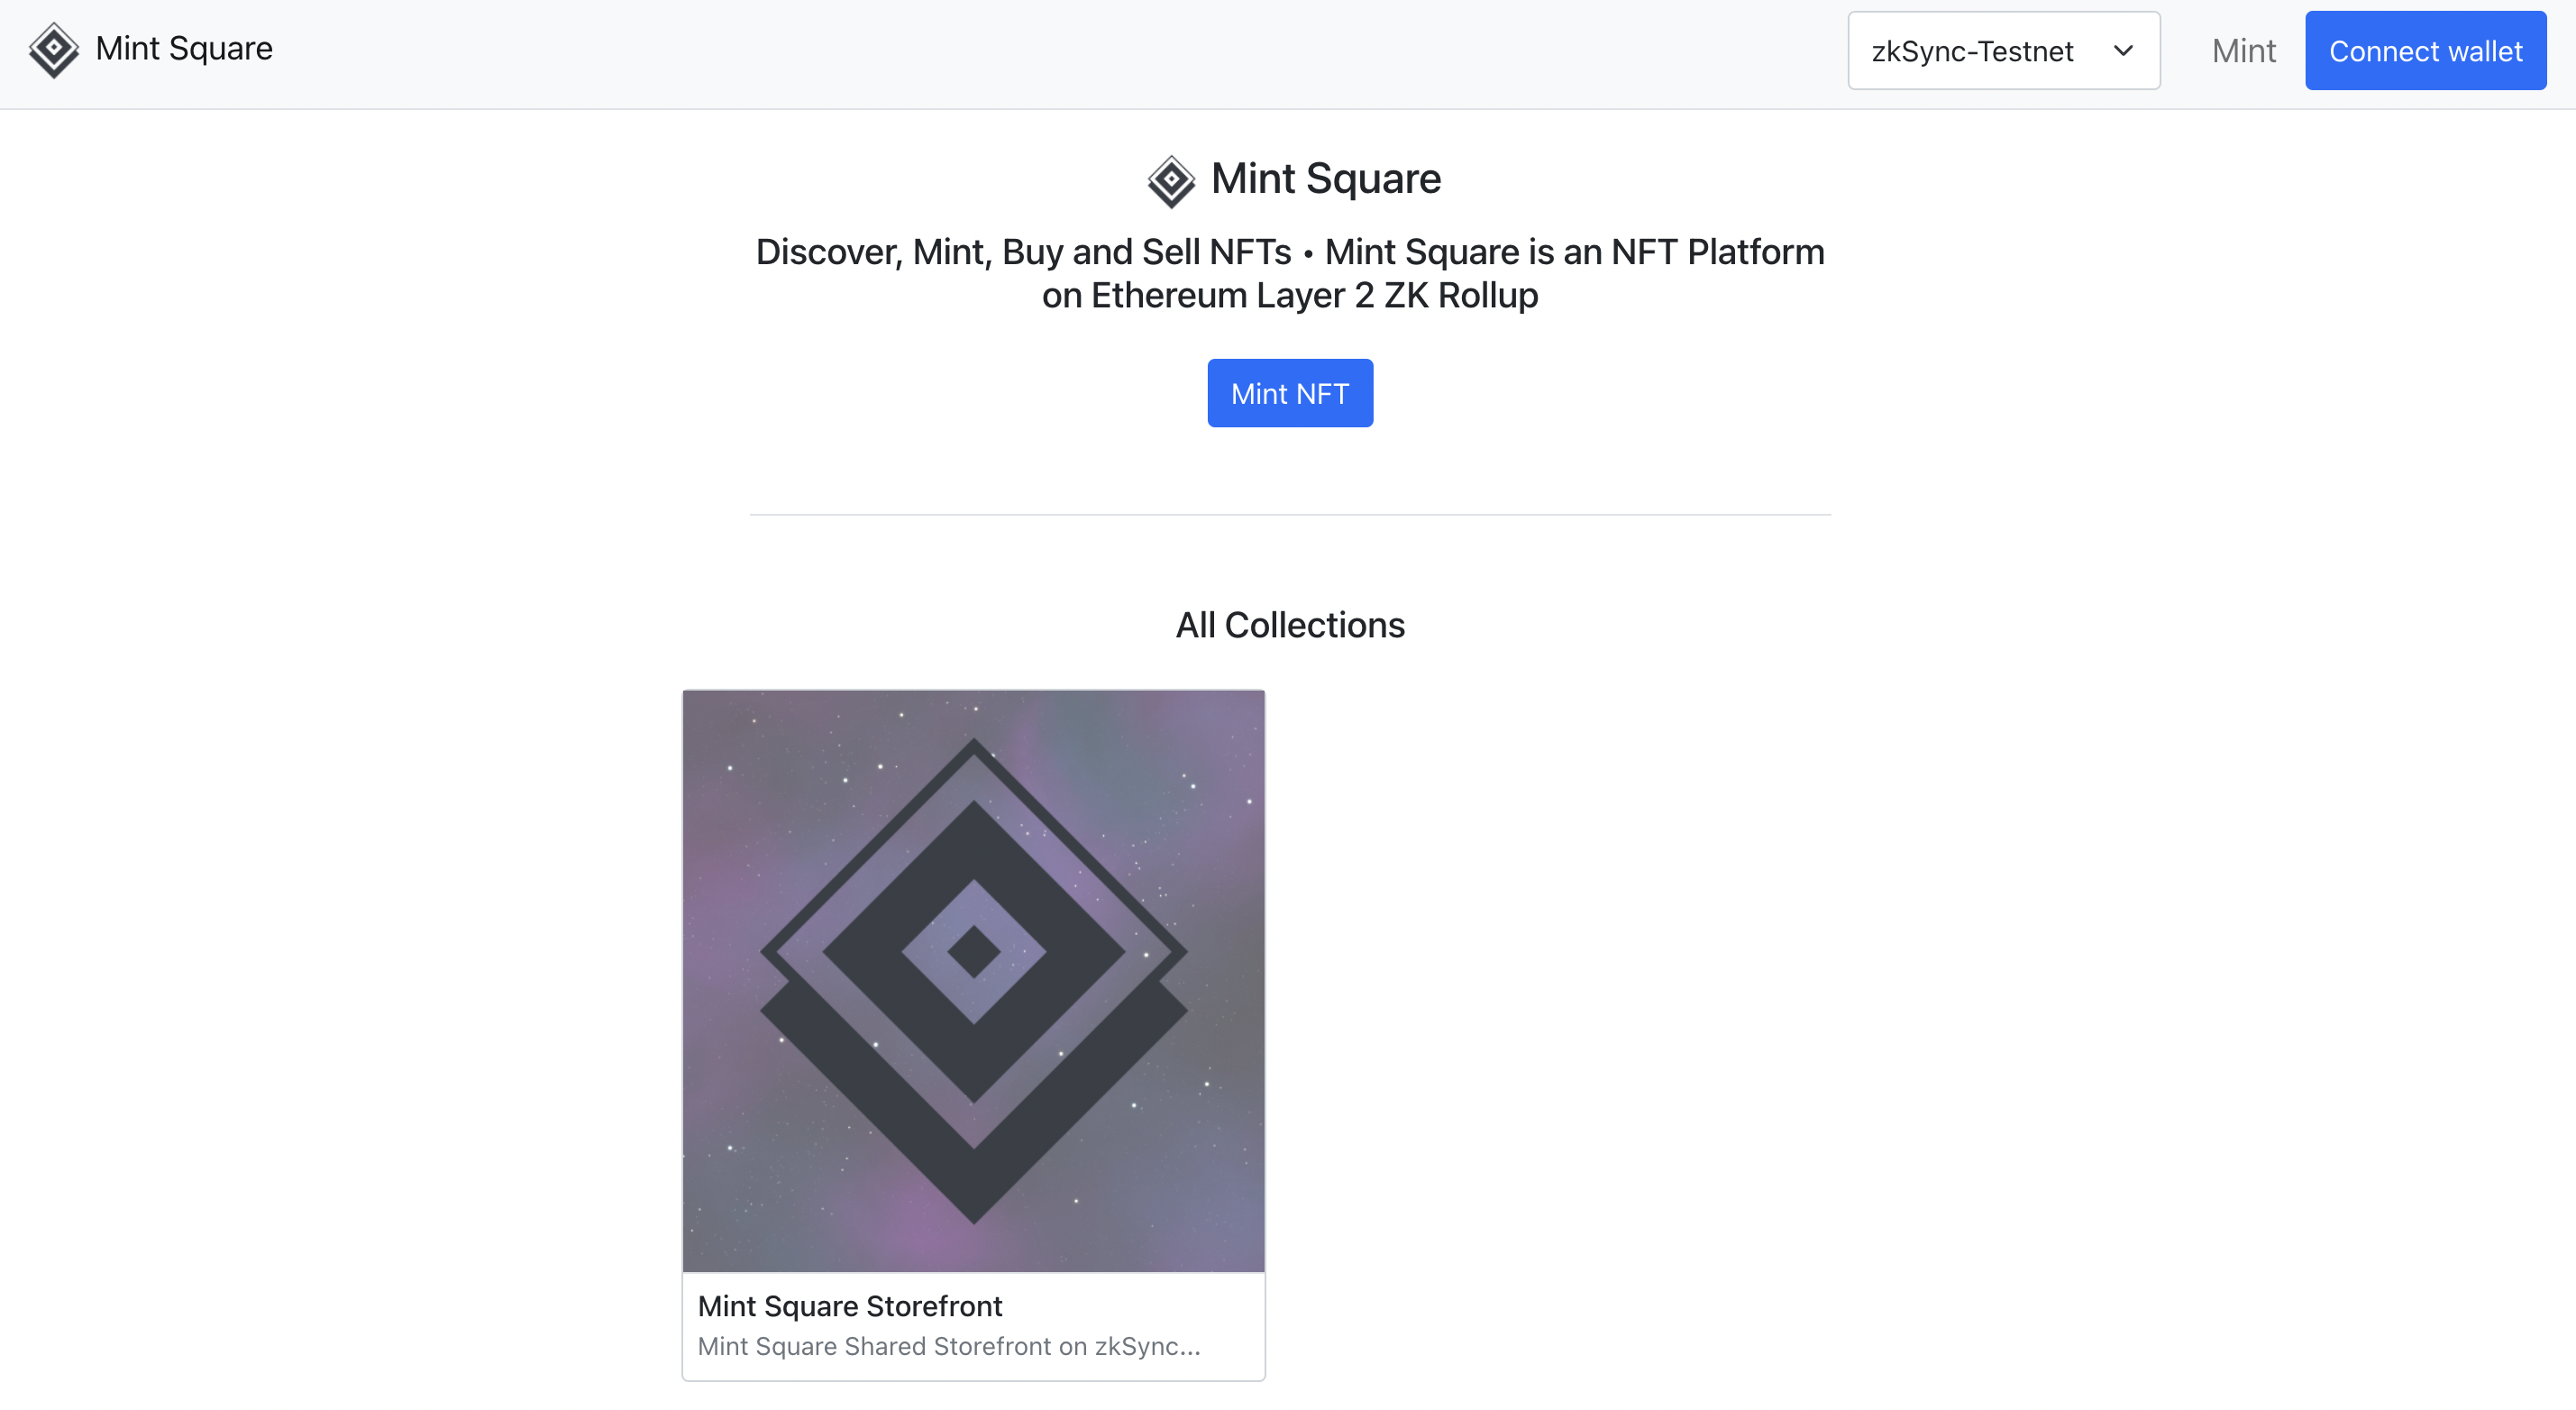Click the Mint Square diamond logo in header

53,50
